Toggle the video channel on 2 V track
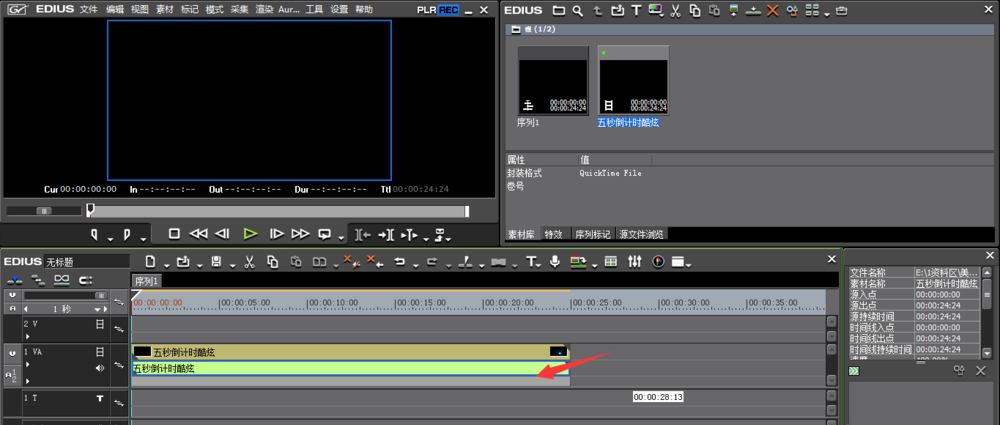The height and width of the screenshot is (425, 1000). [x=100, y=324]
